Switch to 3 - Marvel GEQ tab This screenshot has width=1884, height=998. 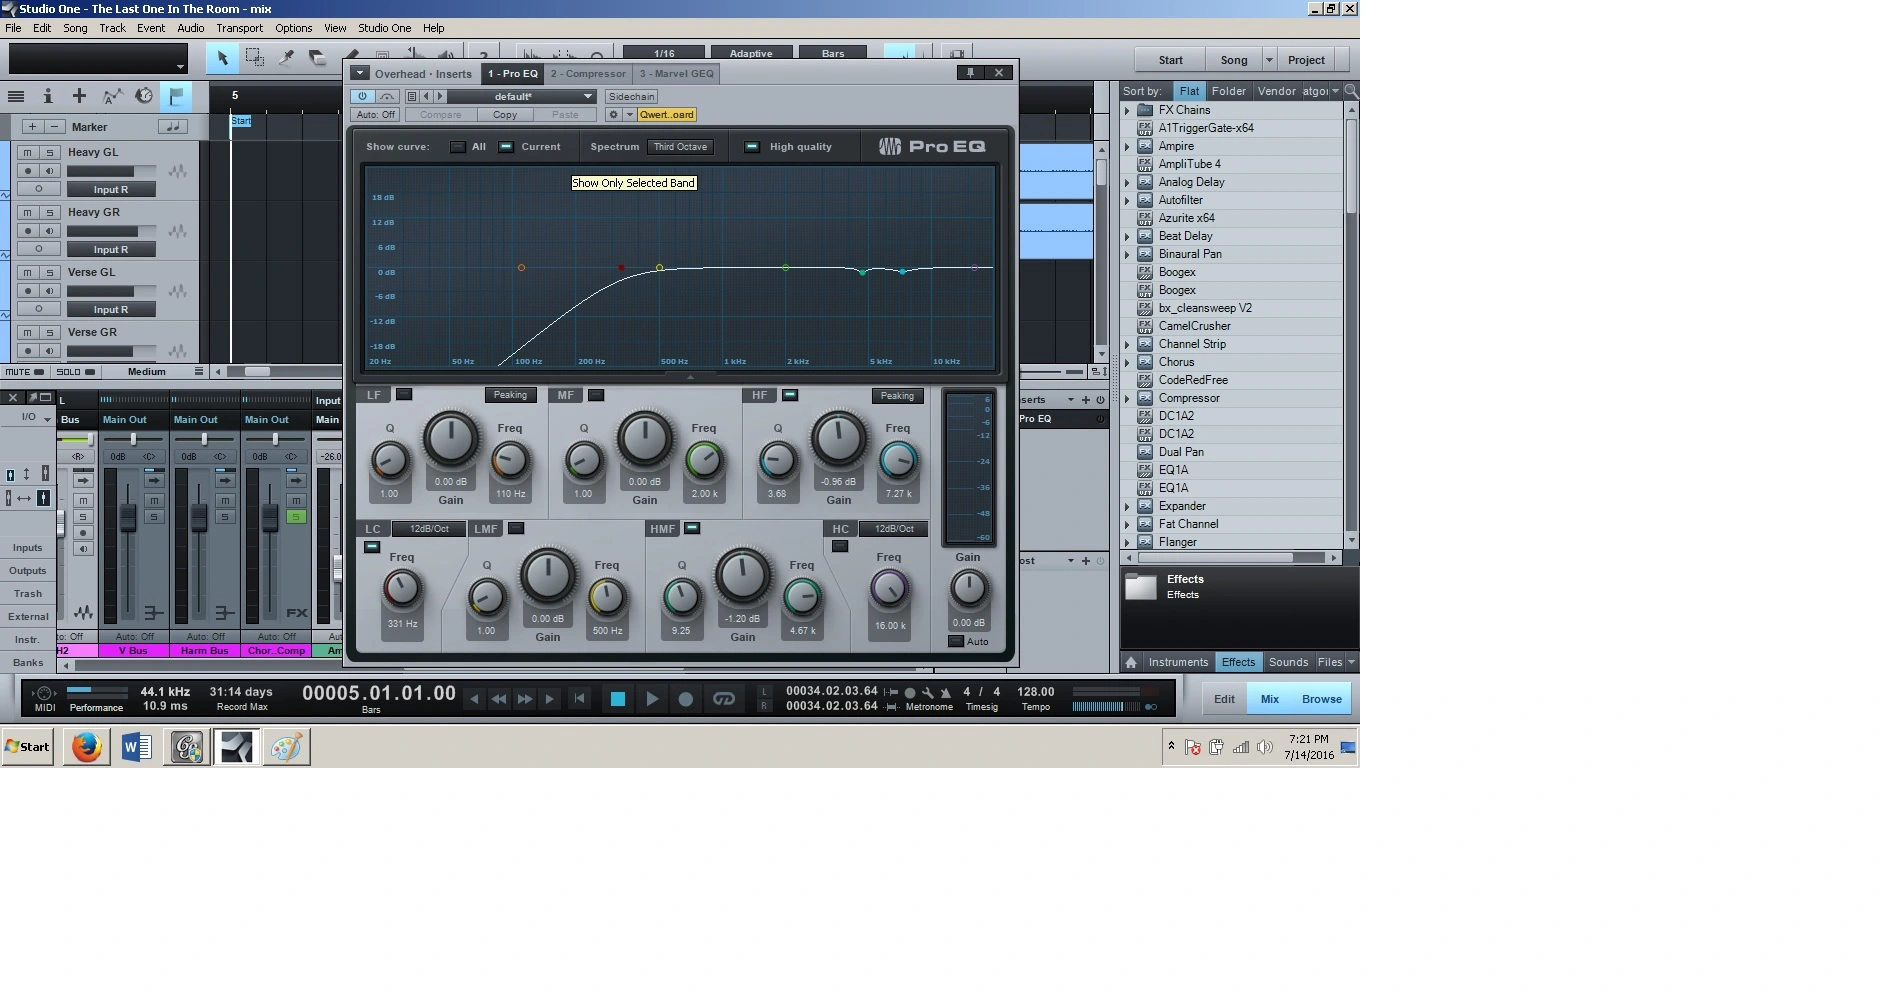point(677,74)
